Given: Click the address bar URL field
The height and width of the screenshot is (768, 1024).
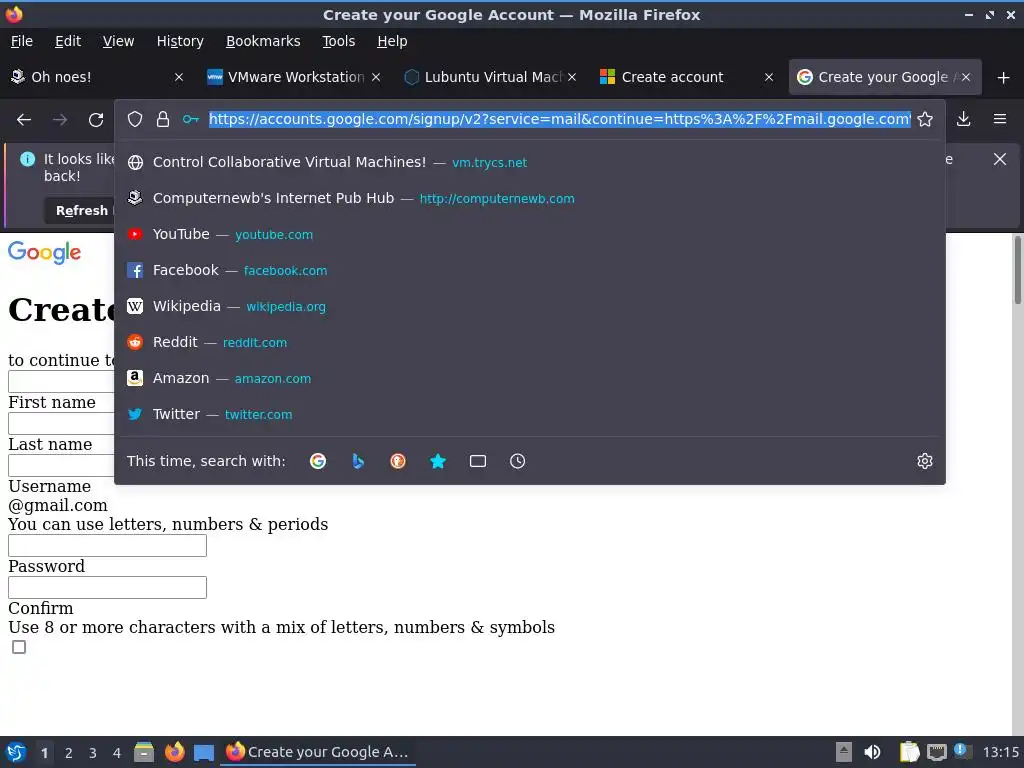Looking at the screenshot, I should pos(560,119).
